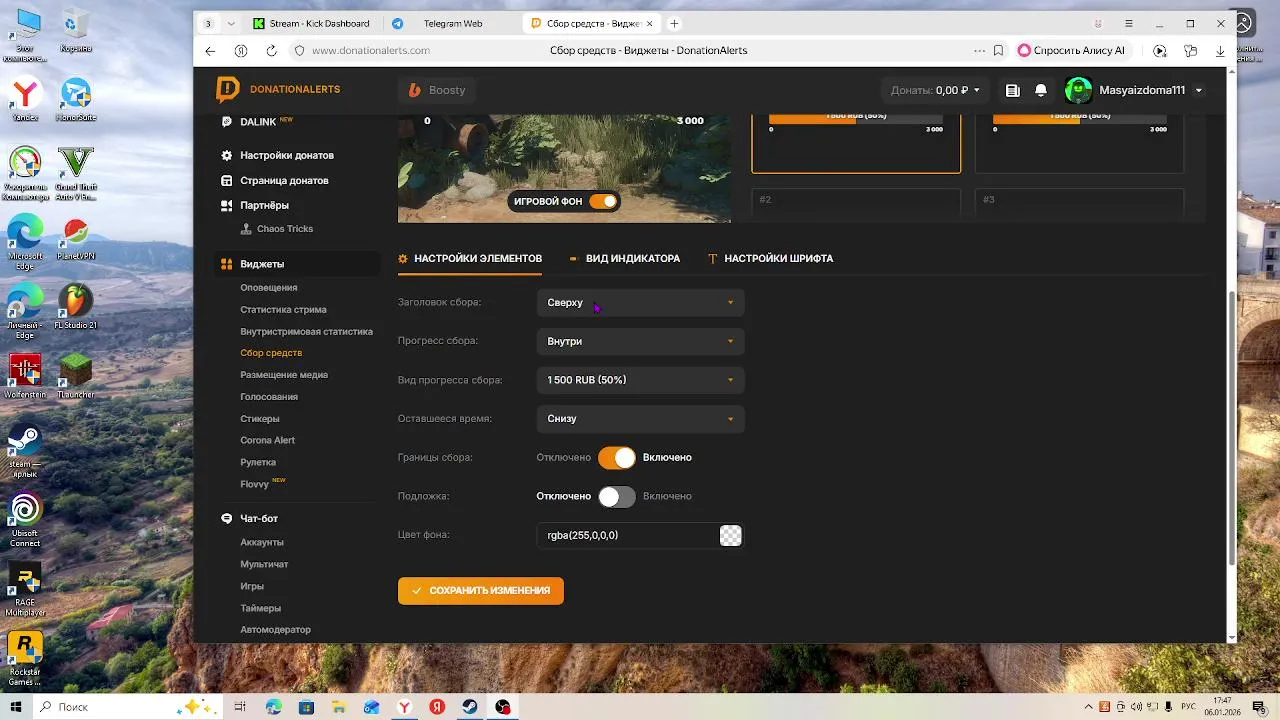Image resolution: width=1280 pixels, height=720 pixels.
Task: Open the notifications bell in DonationAlerts header
Action: (x=1041, y=90)
